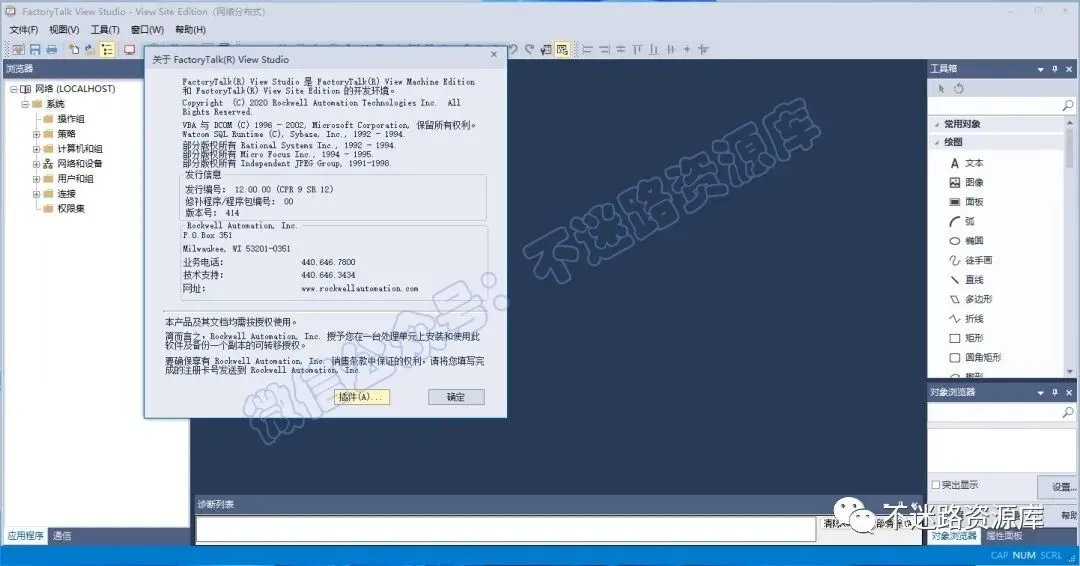
Task: Open the 对象浏览器 panel dropdown arrow
Action: [1040, 392]
